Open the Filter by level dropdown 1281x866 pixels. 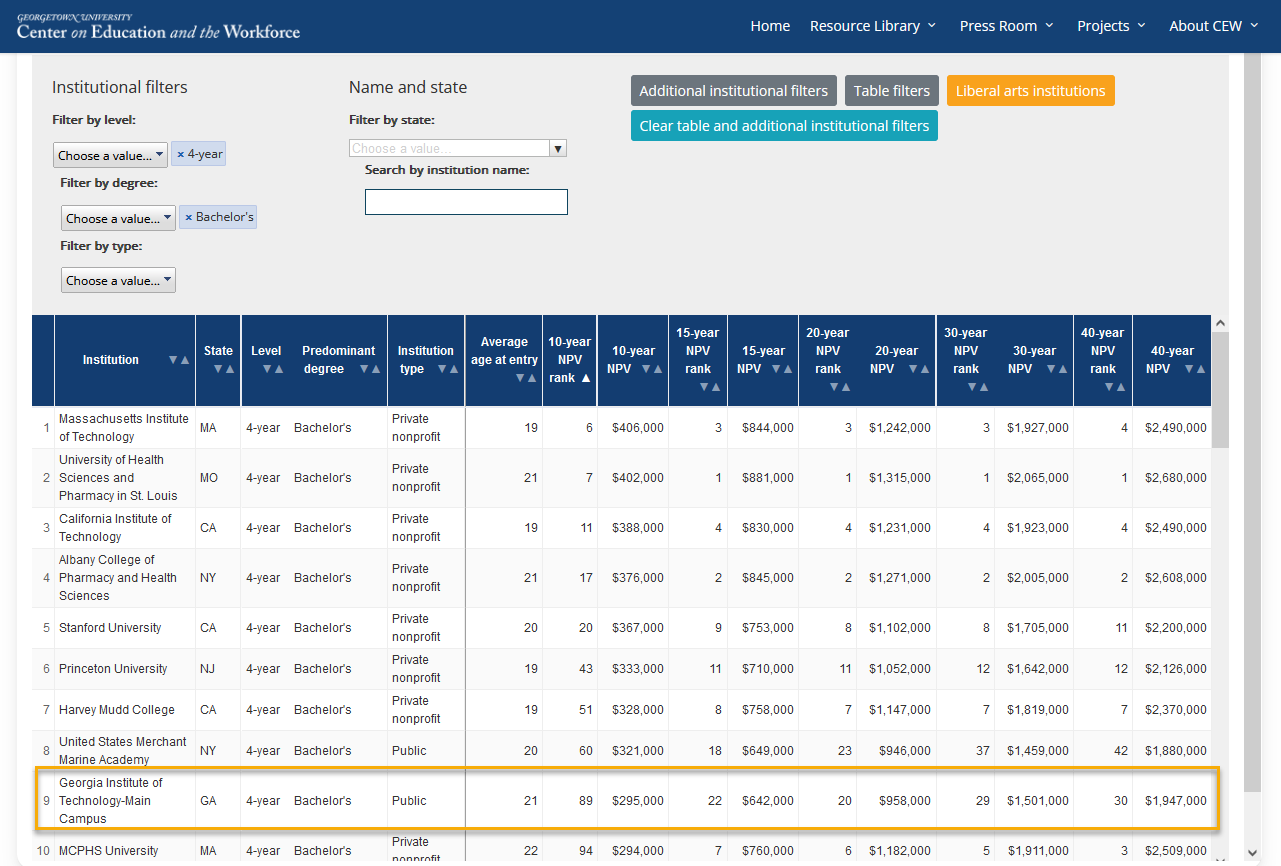110,155
